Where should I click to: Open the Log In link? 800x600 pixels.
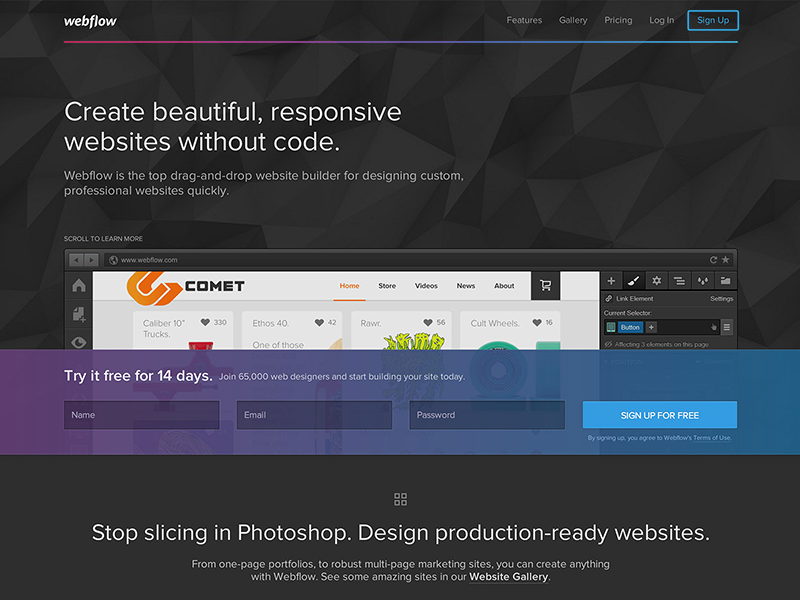tap(661, 20)
